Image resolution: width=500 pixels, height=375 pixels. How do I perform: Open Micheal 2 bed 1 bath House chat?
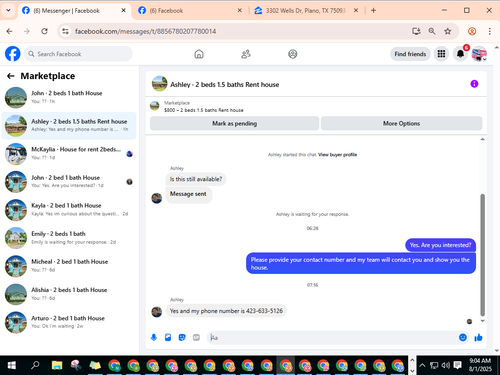[69, 266]
